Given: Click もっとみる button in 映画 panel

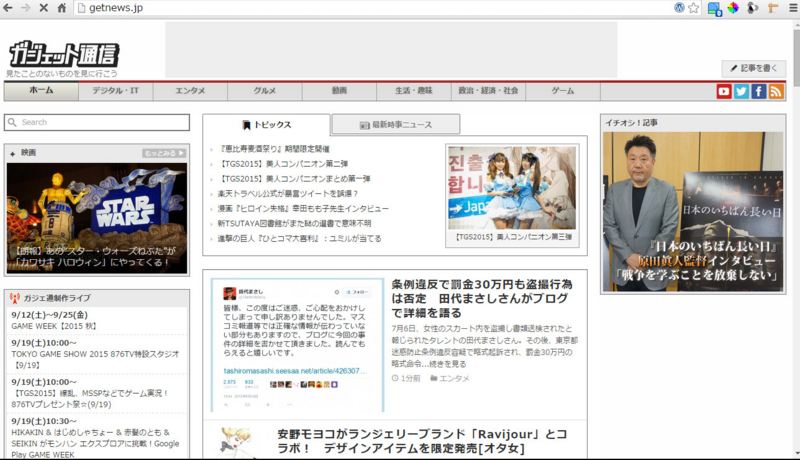Looking at the screenshot, I should click(164, 153).
